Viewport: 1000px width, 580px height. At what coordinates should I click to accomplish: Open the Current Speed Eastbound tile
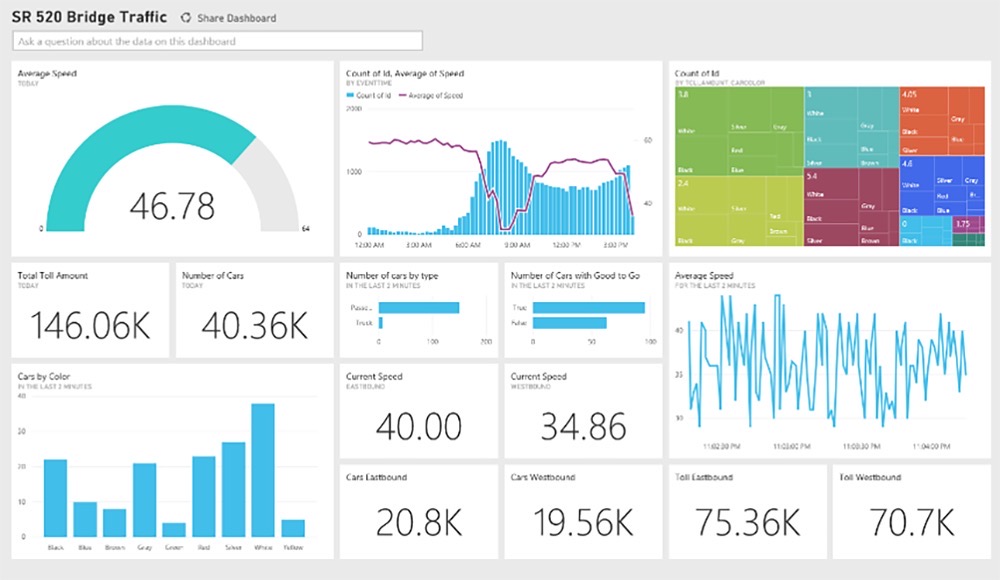click(418, 411)
